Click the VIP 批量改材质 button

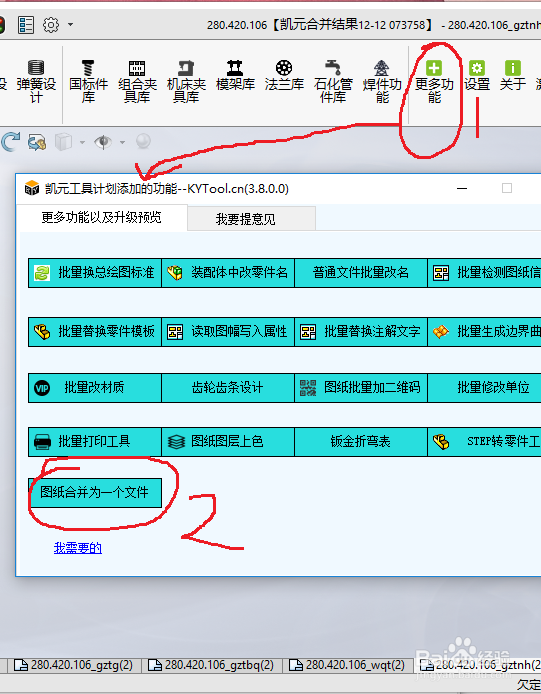pos(95,388)
